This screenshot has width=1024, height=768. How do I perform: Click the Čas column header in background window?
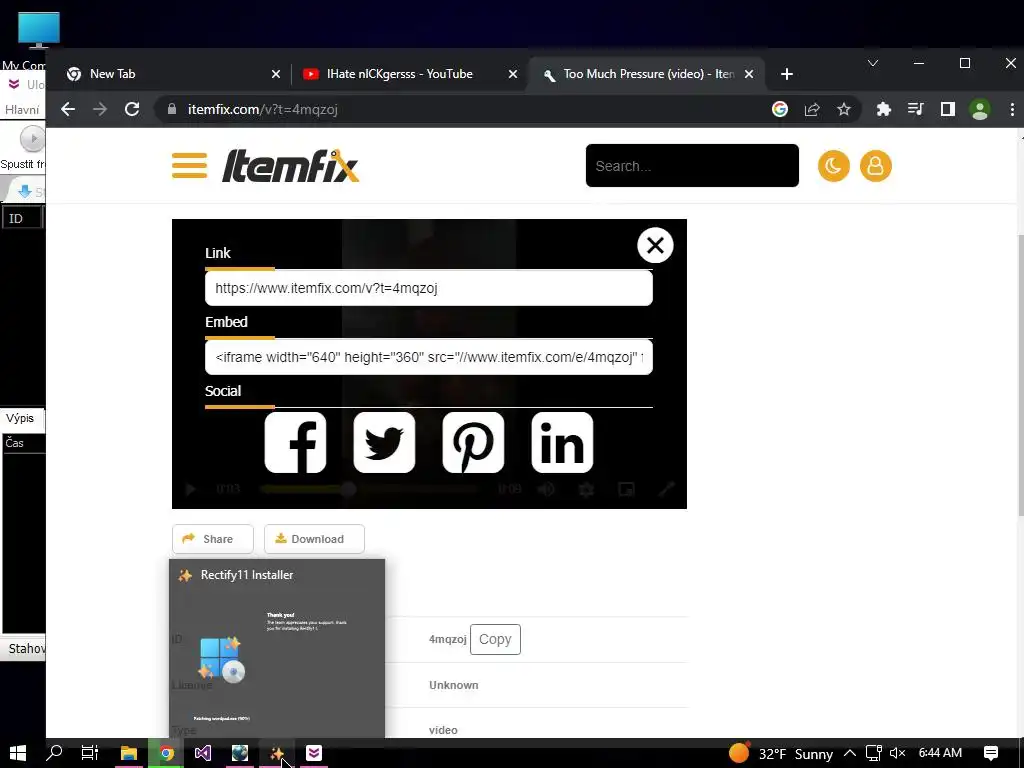click(24, 443)
